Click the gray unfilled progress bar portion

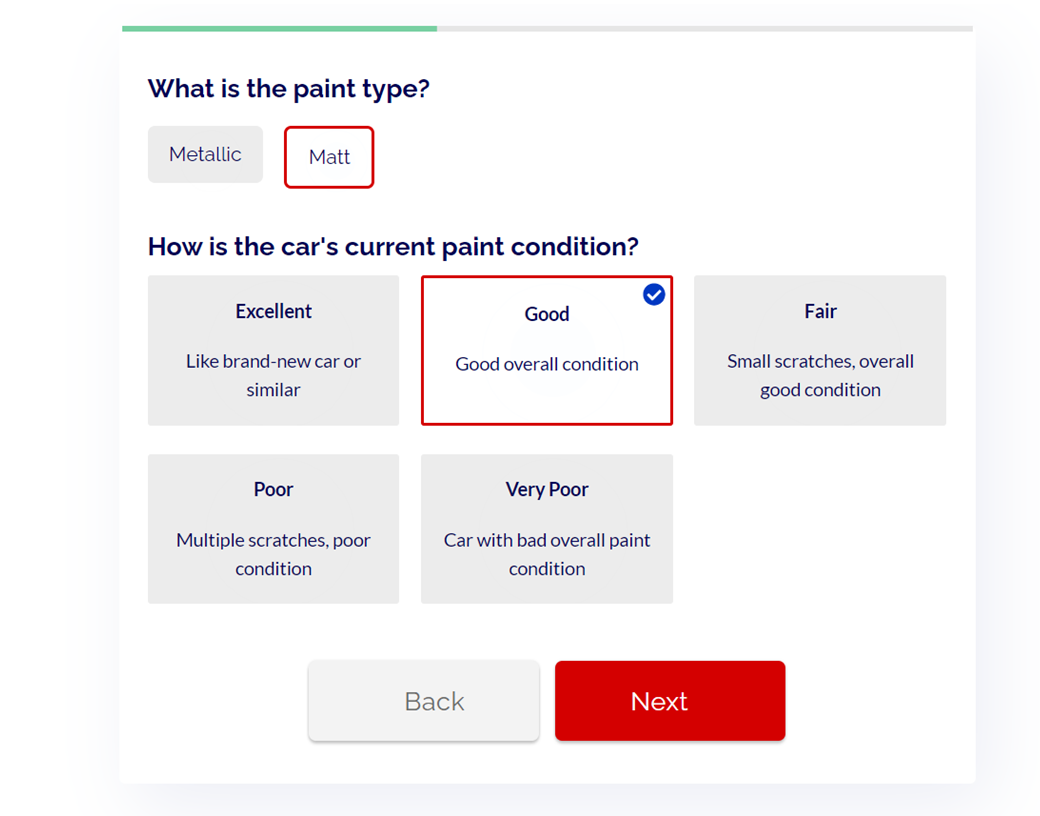coord(705,29)
